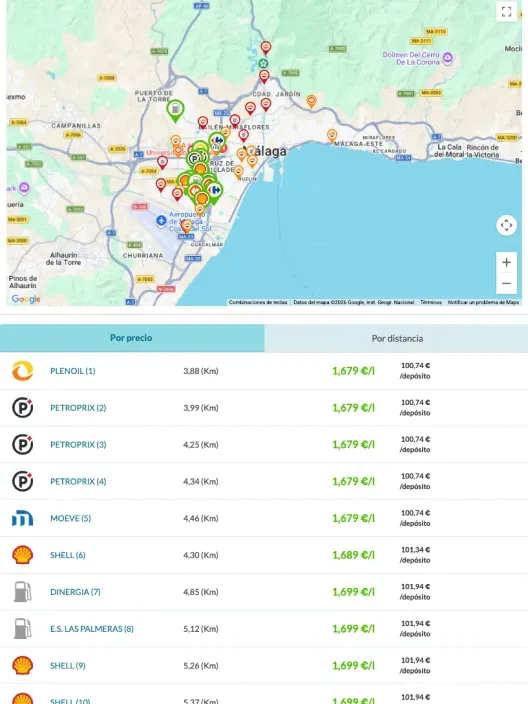Click the Shell (6) logo icon
This screenshot has width=528, height=704.
(22, 555)
